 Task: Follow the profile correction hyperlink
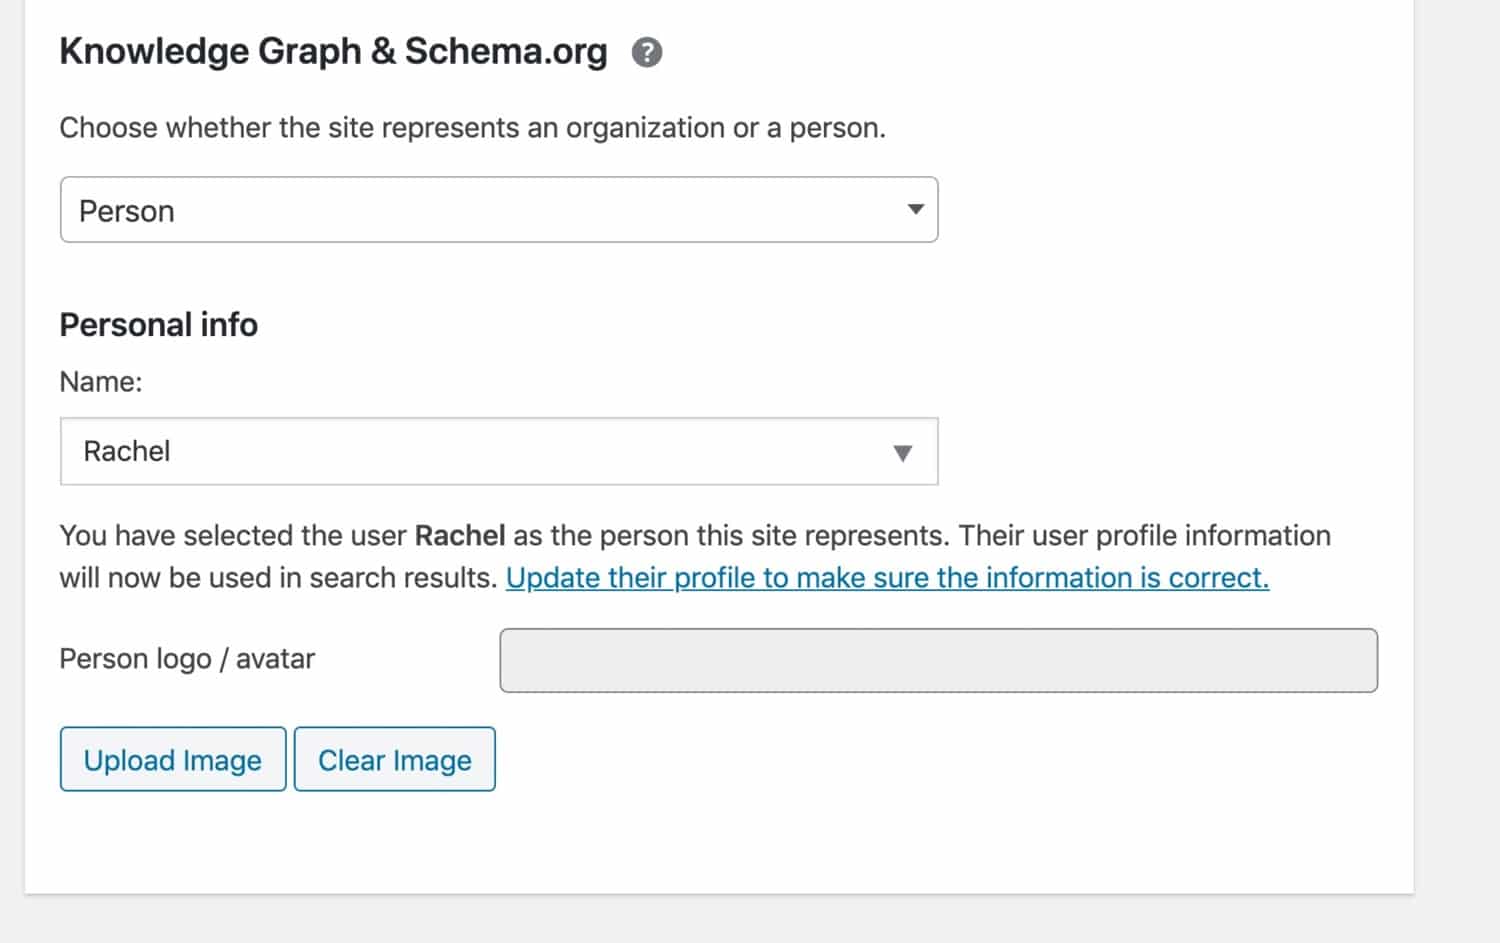coord(888,578)
